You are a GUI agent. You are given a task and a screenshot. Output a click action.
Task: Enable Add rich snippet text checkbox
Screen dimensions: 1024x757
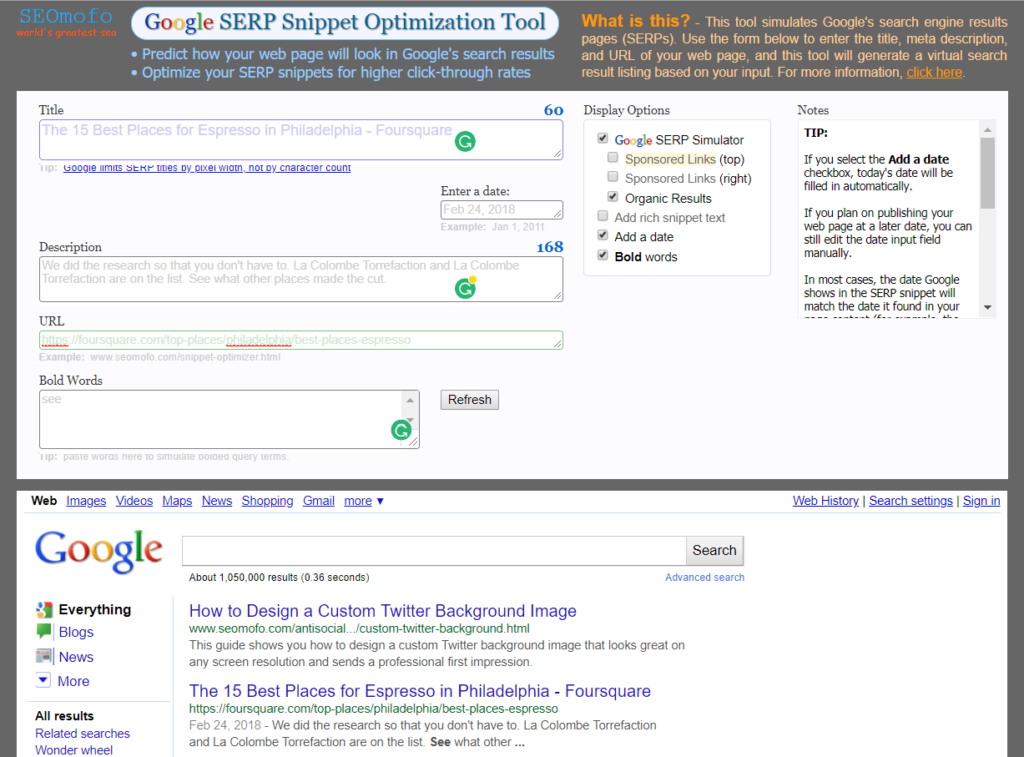pos(603,216)
